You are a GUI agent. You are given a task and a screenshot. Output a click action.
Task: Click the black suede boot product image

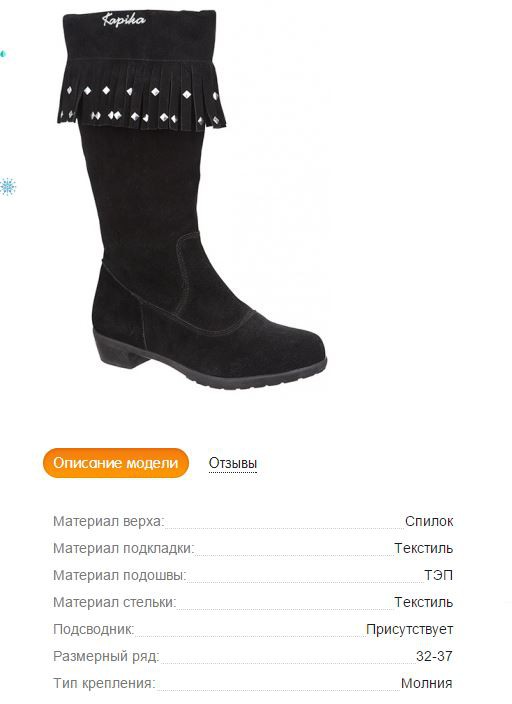click(191, 198)
